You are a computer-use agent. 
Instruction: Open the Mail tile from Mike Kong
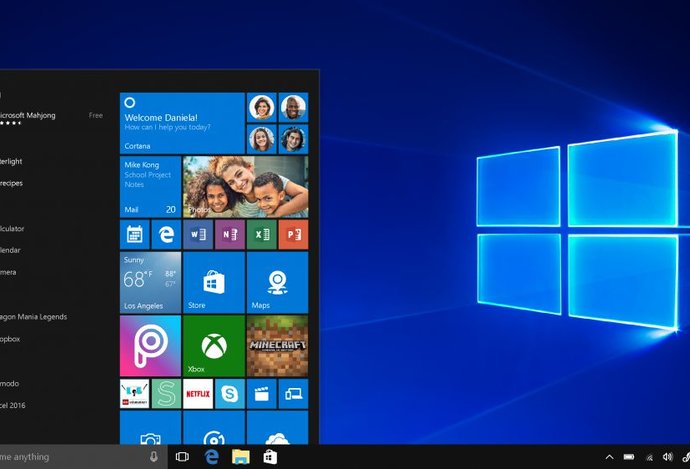tap(150, 186)
